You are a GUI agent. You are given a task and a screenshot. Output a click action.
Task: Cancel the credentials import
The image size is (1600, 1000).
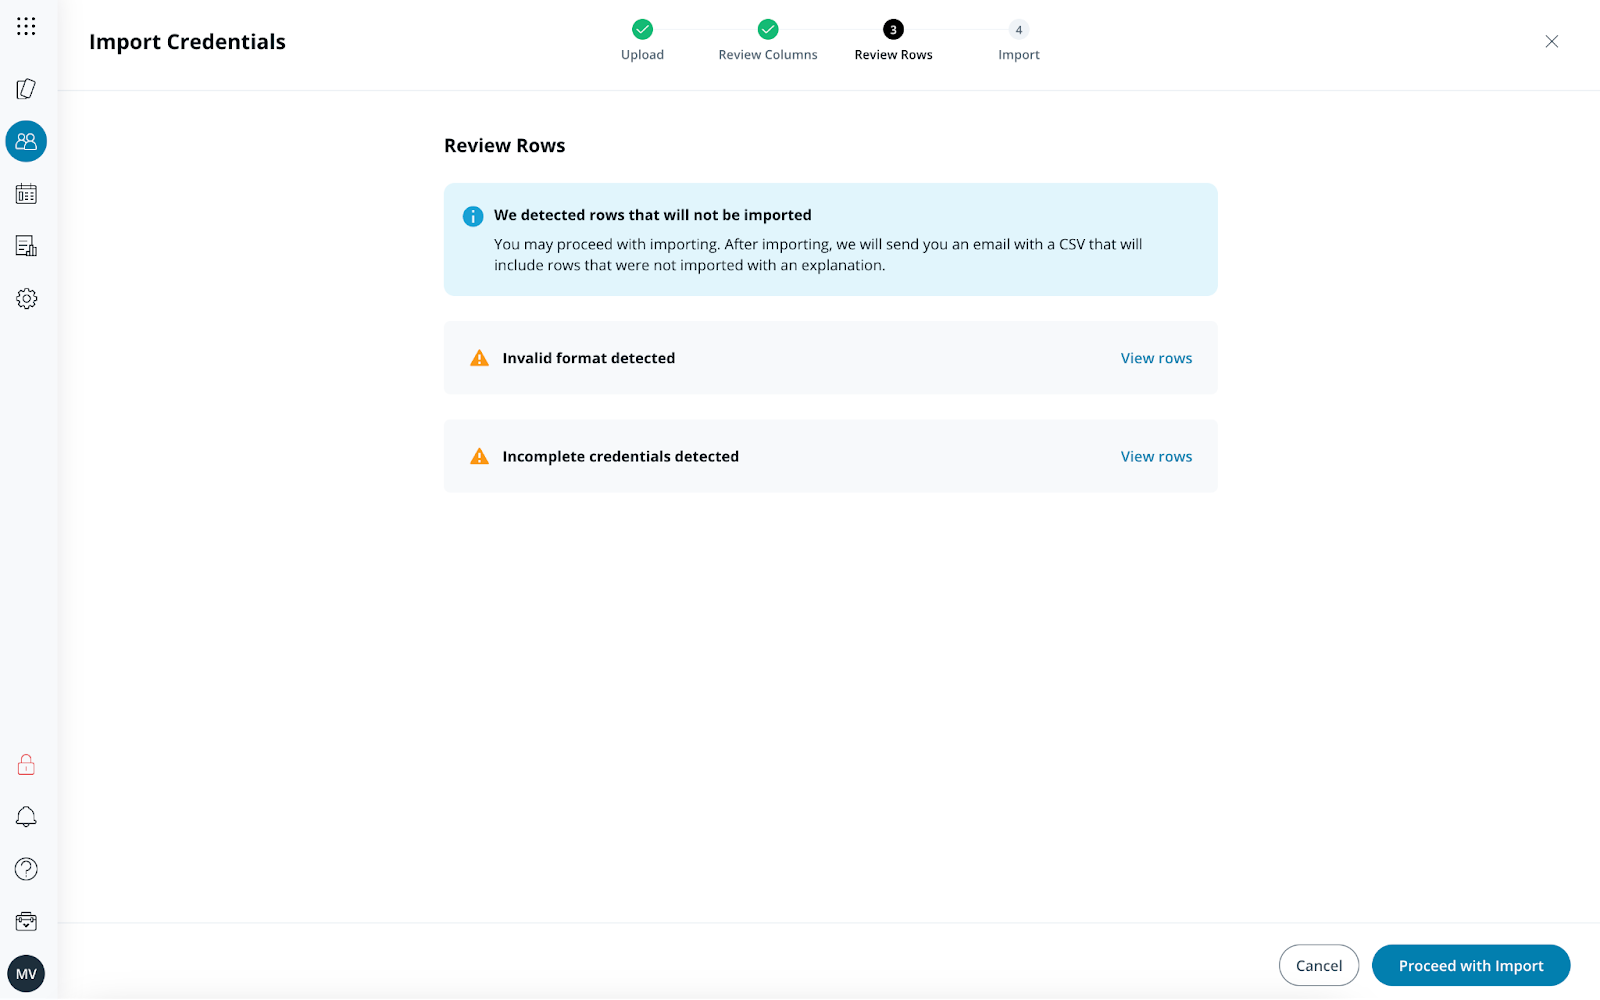pos(1318,966)
